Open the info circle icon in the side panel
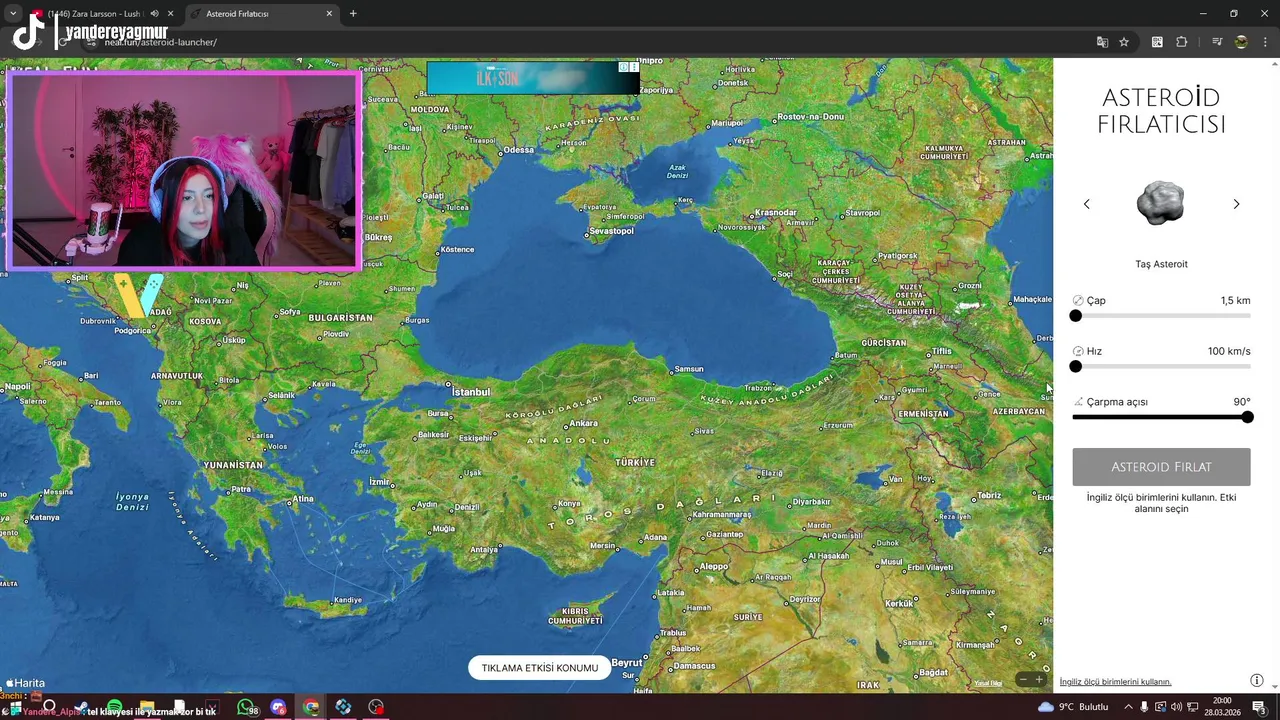Image resolution: width=1280 pixels, height=720 pixels. (1257, 680)
